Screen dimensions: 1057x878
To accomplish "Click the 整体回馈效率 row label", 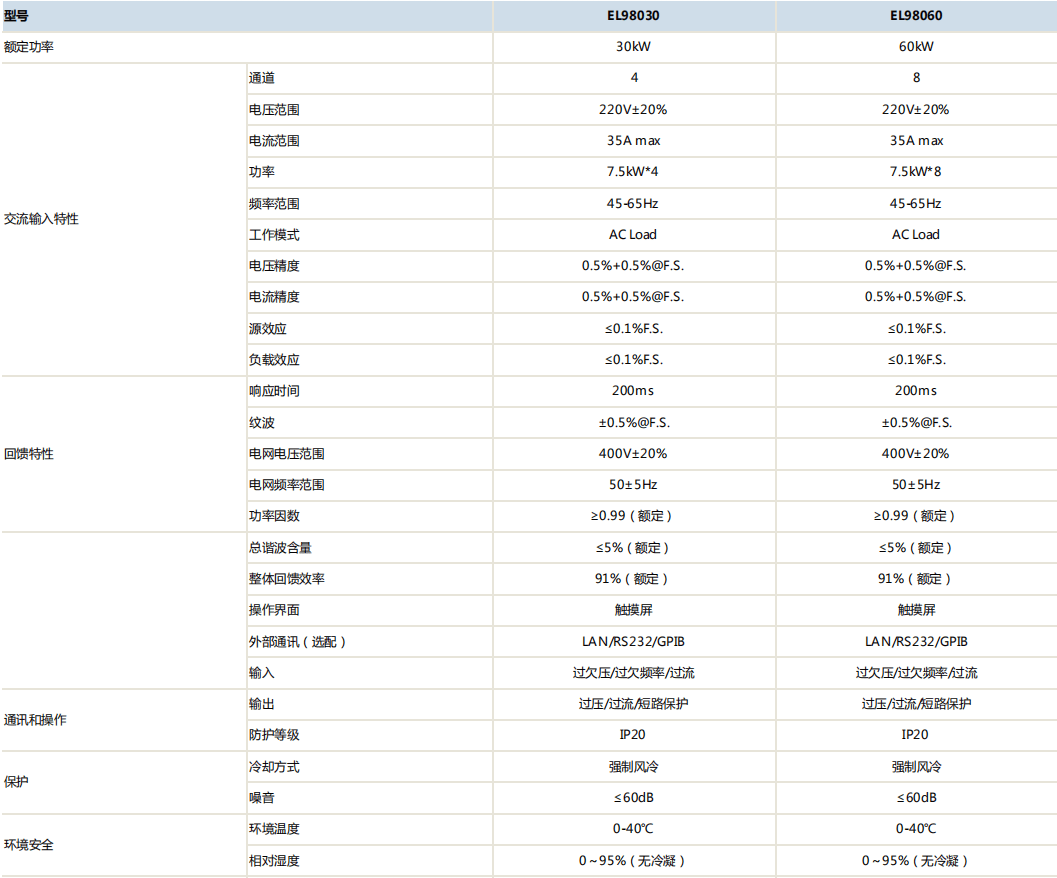I will [286, 579].
